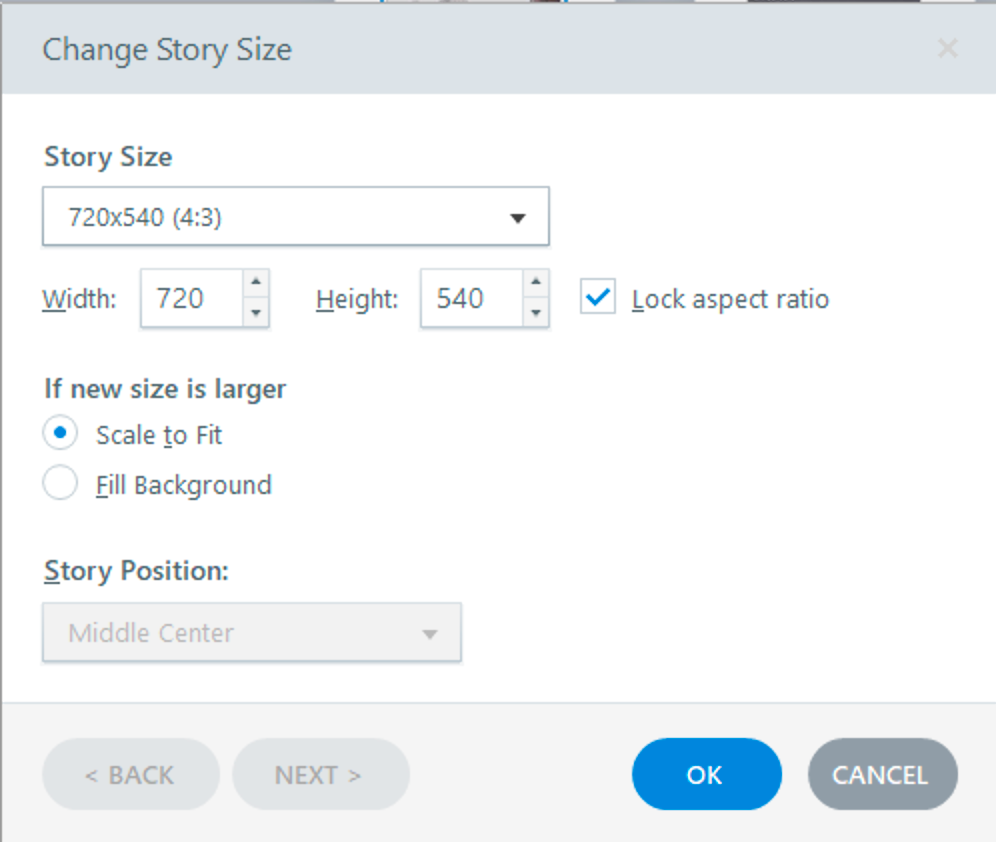Increase Height with the up arrow
This screenshot has width=996, height=842.
pyautogui.click(x=536, y=283)
